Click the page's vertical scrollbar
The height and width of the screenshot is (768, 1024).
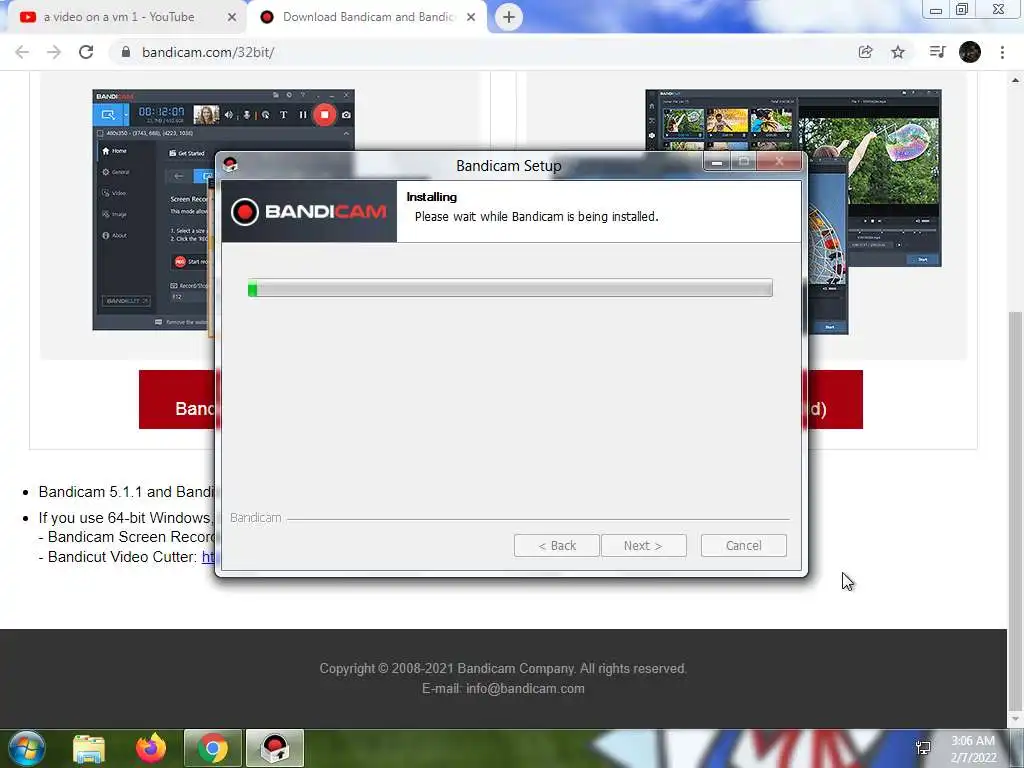(x=1015, y=509)
